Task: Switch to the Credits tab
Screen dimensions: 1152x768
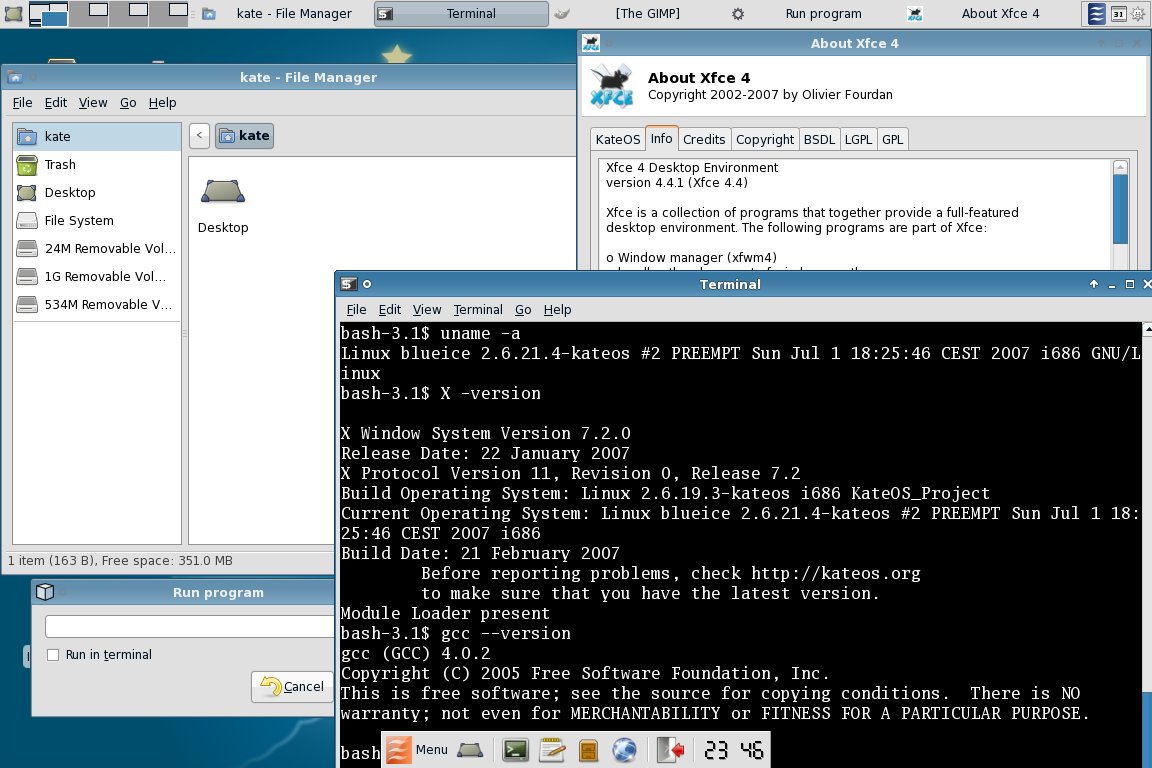Action: coord(704,139)
